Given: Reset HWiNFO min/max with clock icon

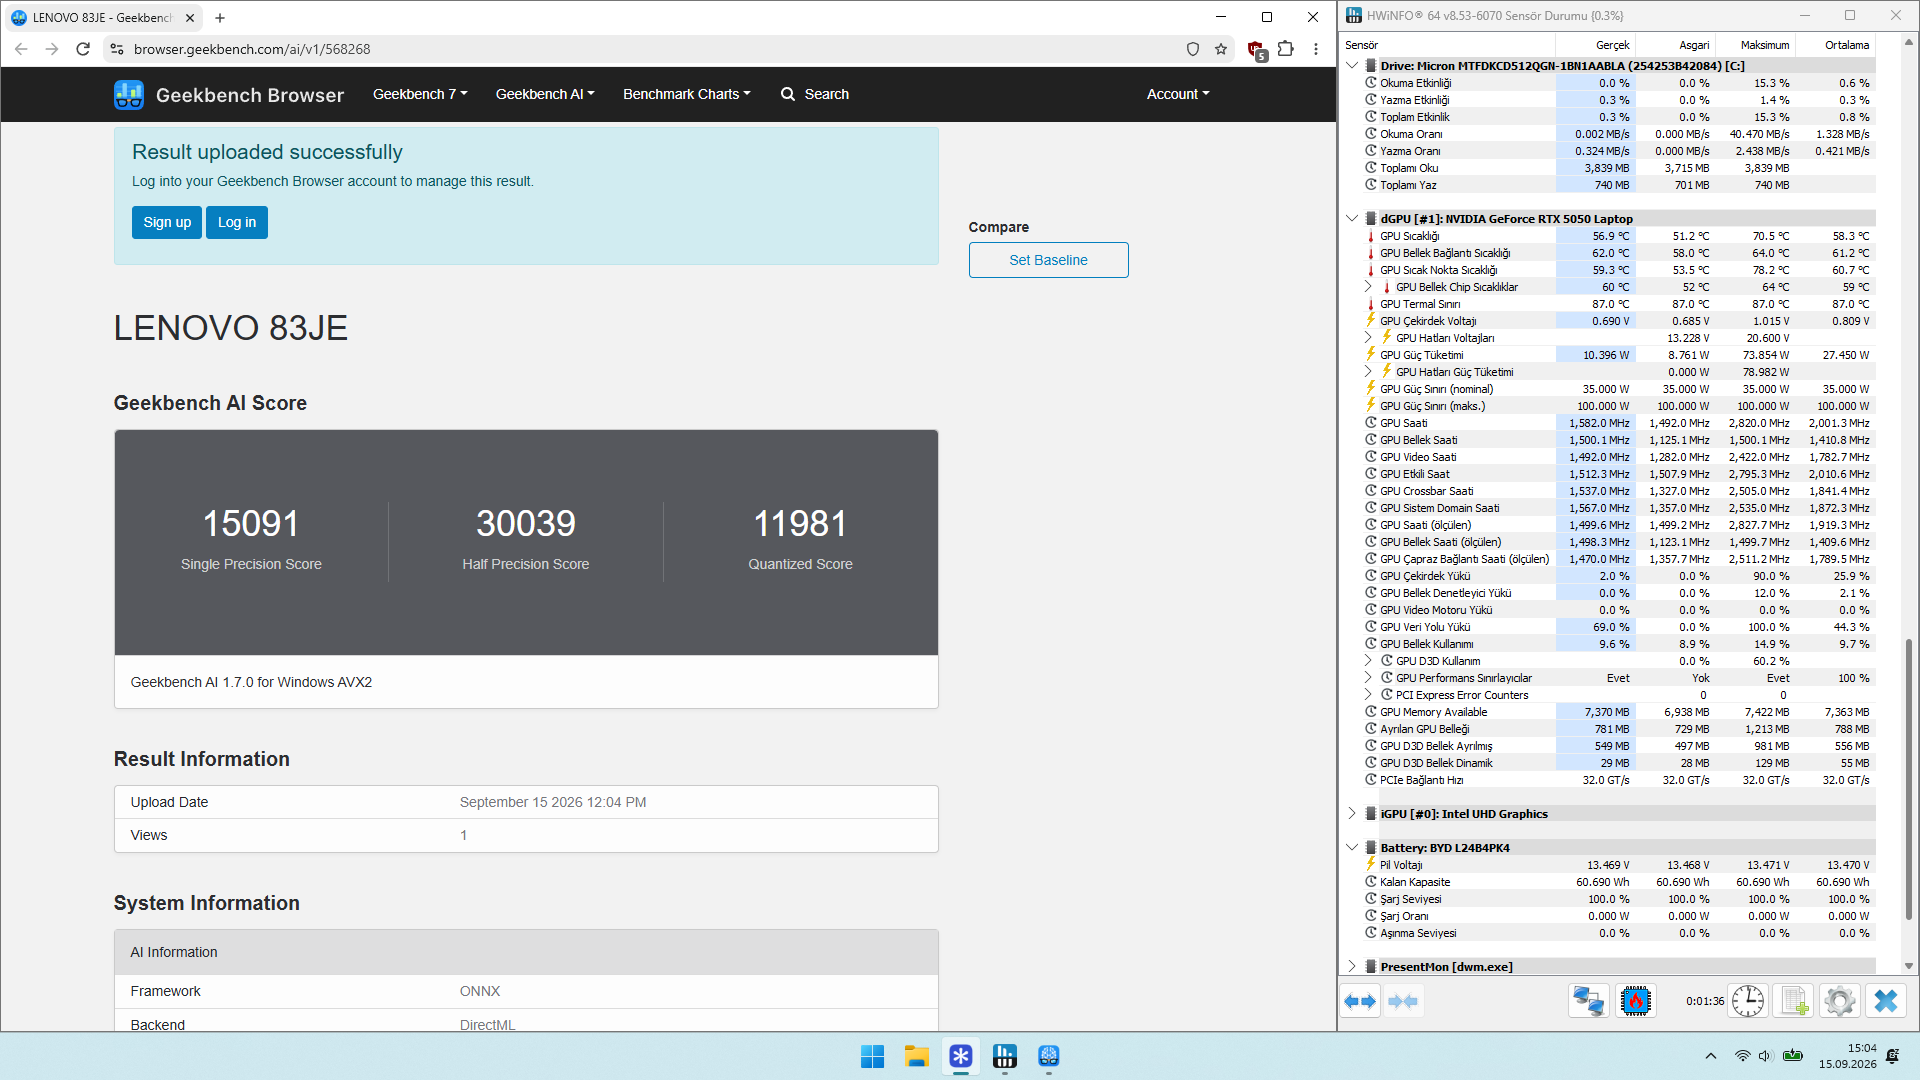Looking at the screenshot, I should (x=1748, y=1001).
